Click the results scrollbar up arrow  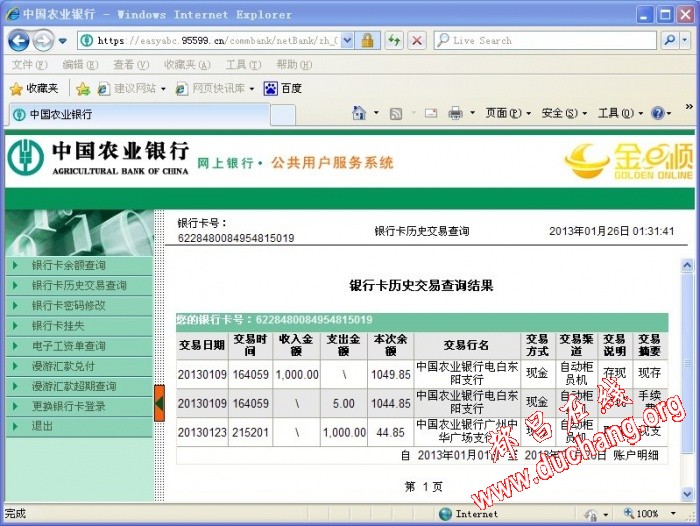click(687, 265)
